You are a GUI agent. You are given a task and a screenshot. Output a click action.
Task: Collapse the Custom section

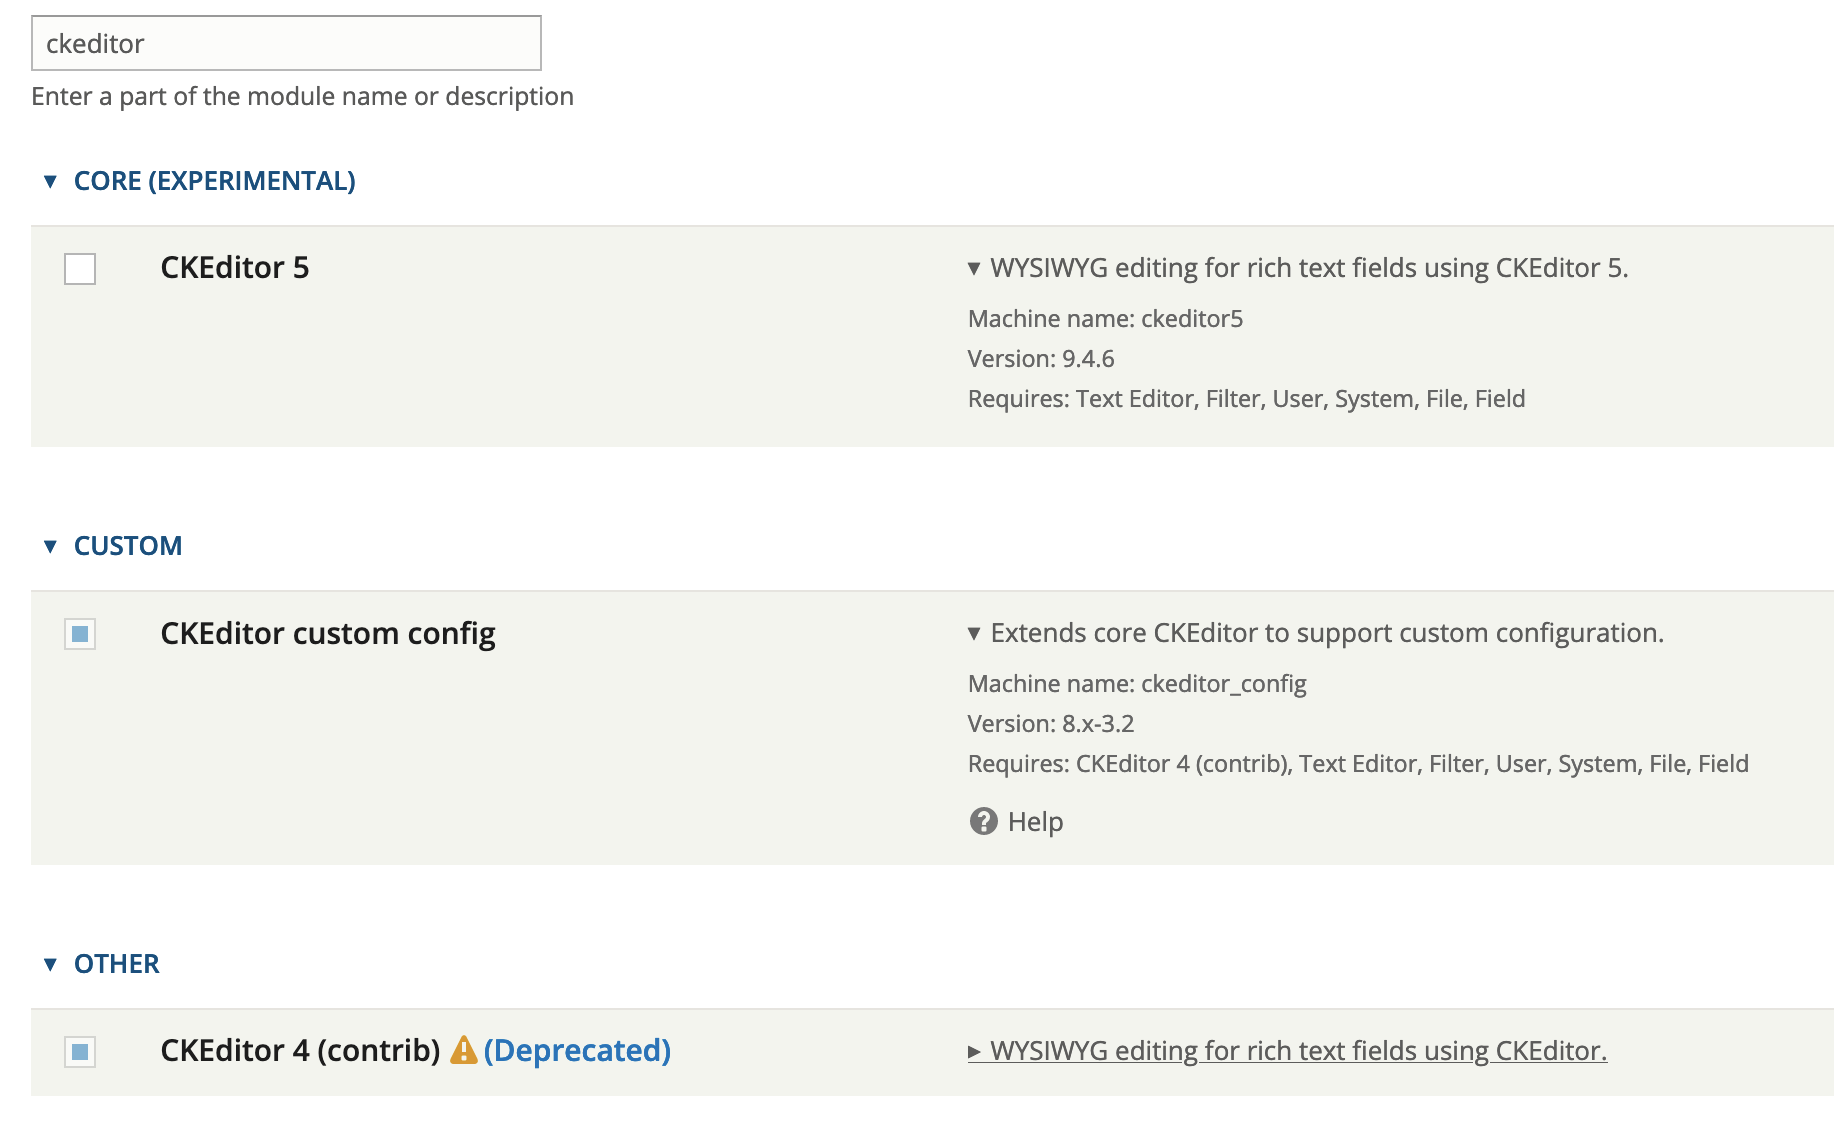(113, 546)
